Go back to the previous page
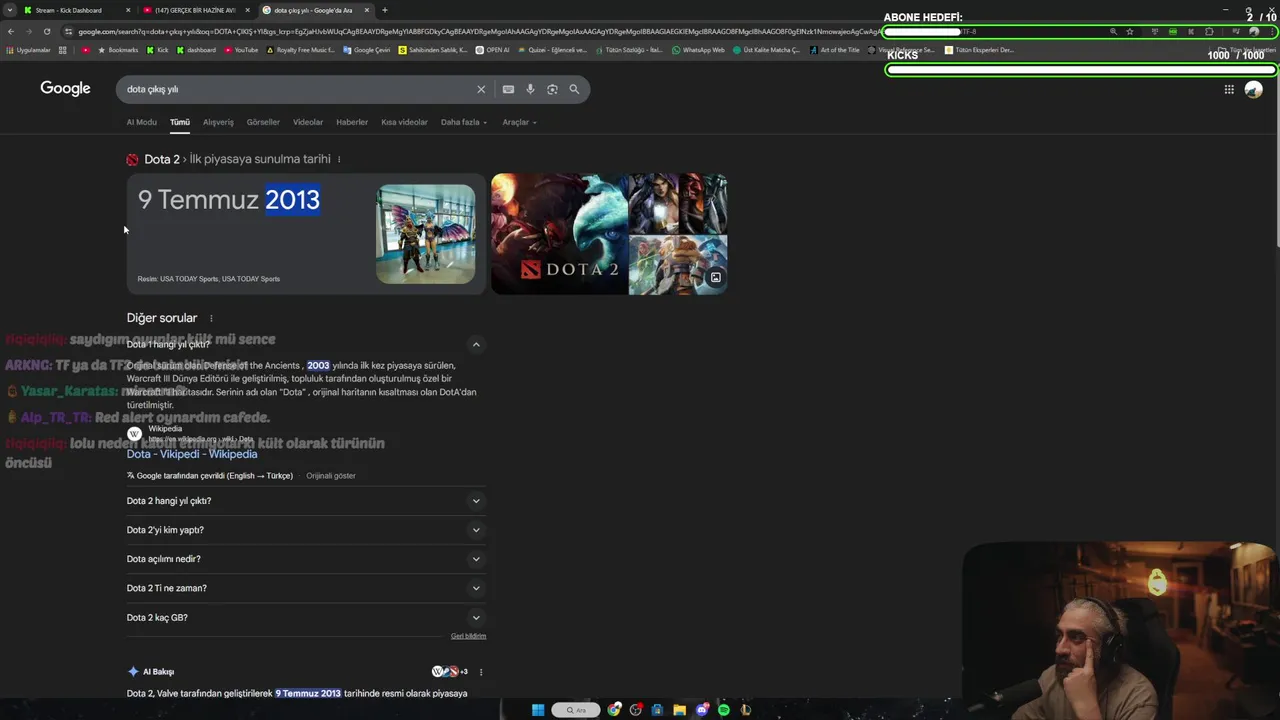 11,31
